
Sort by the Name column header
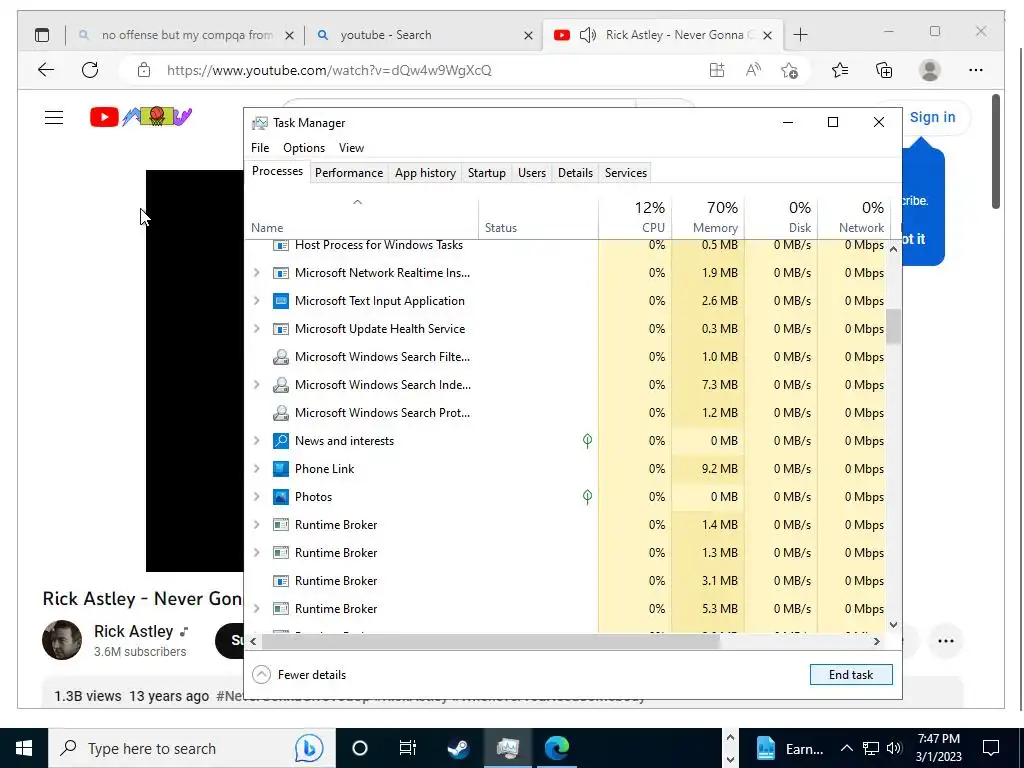362,217
